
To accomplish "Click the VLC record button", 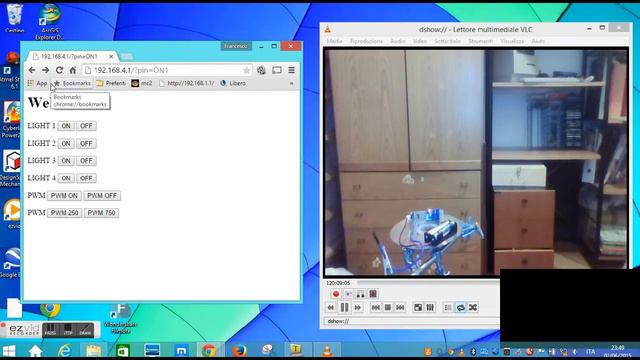I will (336, 294).
